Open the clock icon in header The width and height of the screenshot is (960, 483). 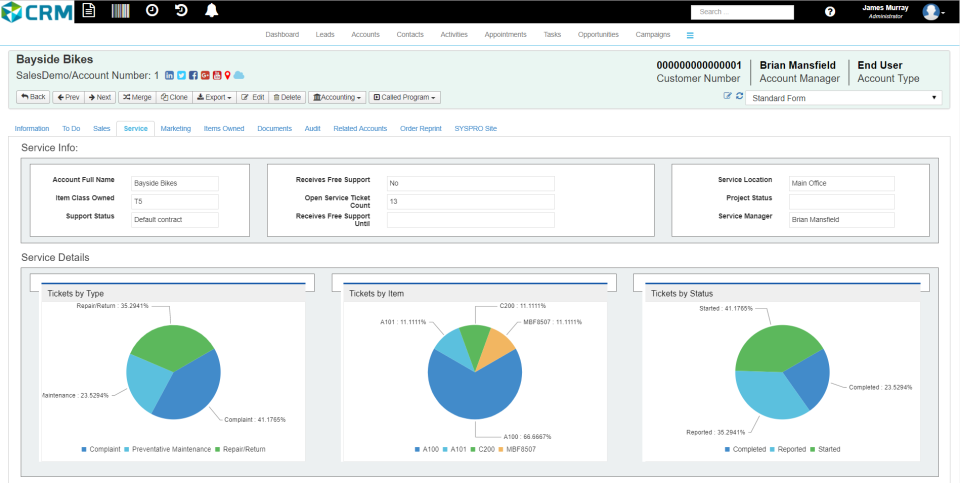(152, 10)
